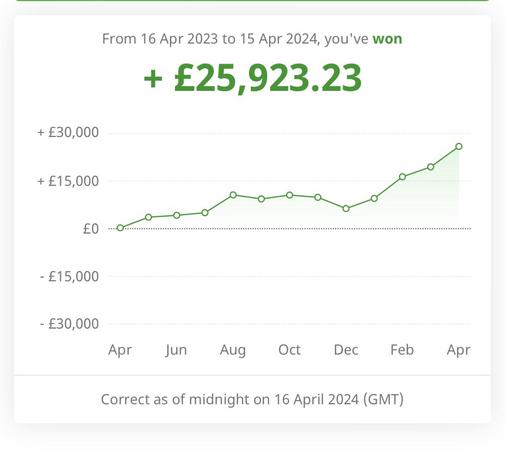The image size is (505, 450).
Task: Select the December low data point
Action: (346, 209)
